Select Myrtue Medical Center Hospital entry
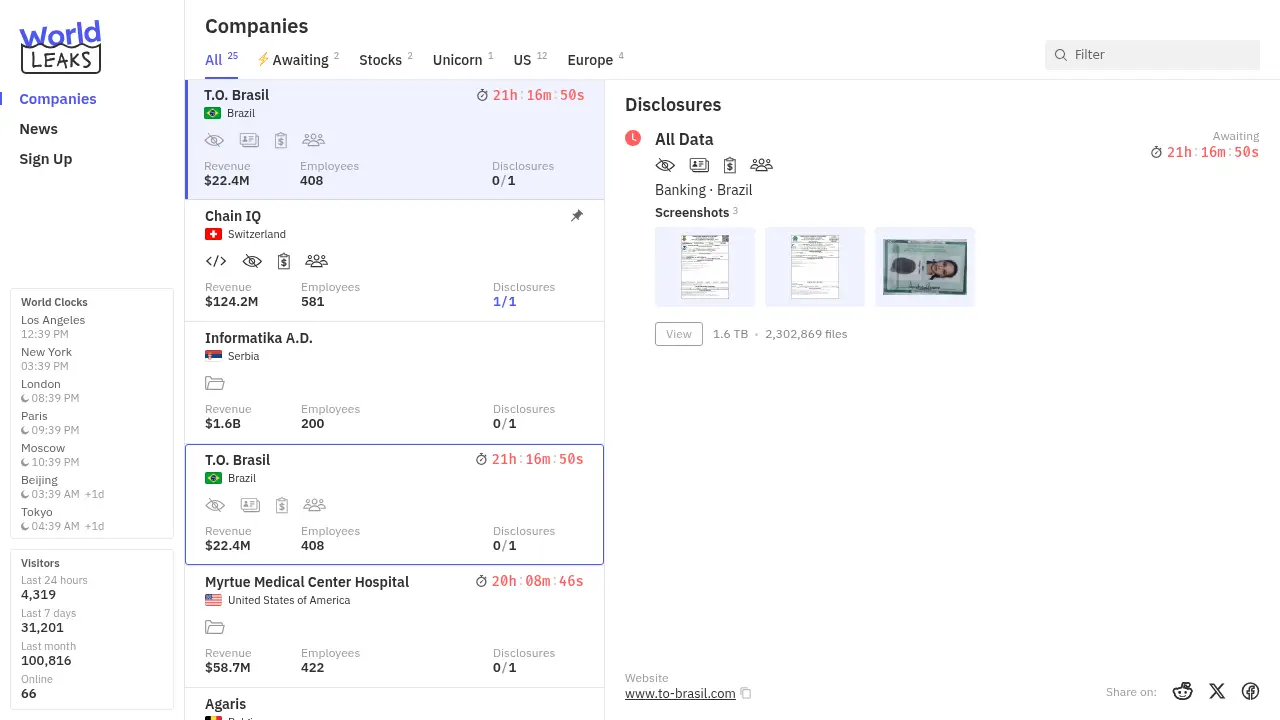Image resolution: width=1280 pixels, height=720 pixels. [x=306, y=582]
